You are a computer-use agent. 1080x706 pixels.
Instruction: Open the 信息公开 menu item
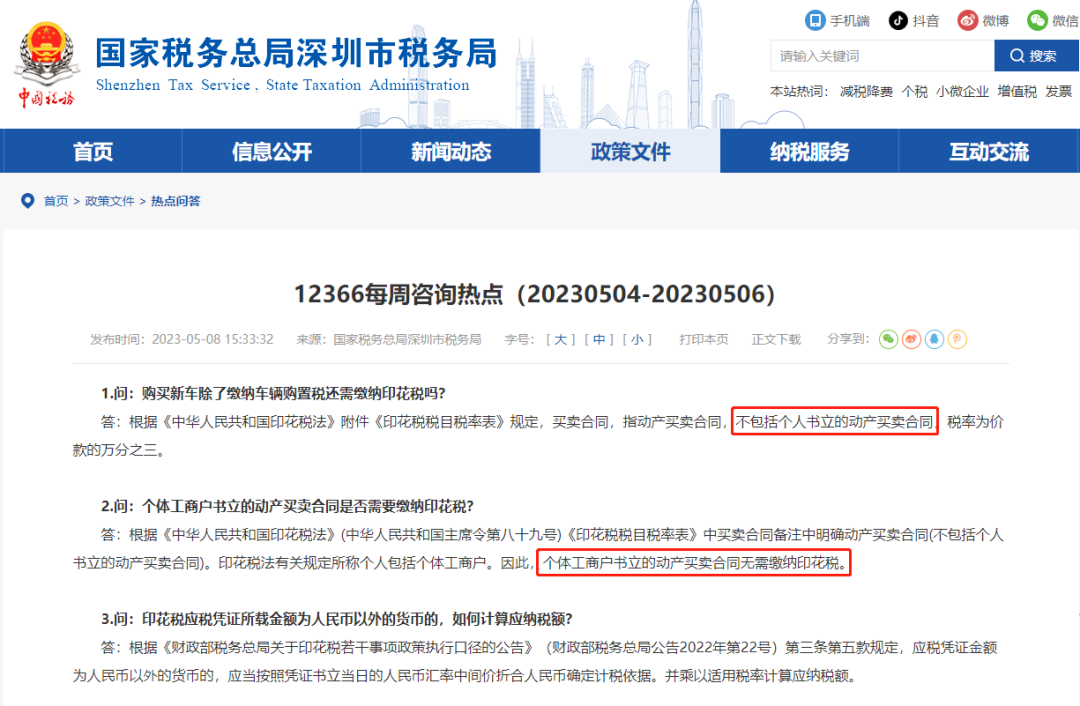point(270,151)
